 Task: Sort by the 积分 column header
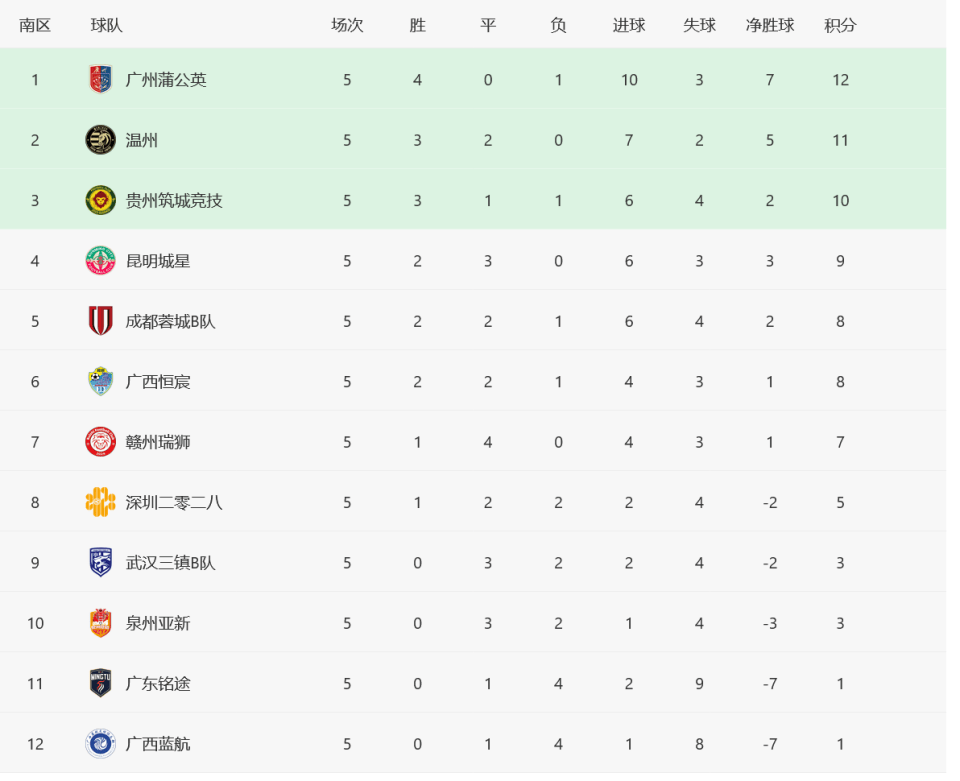pos(841,26)
